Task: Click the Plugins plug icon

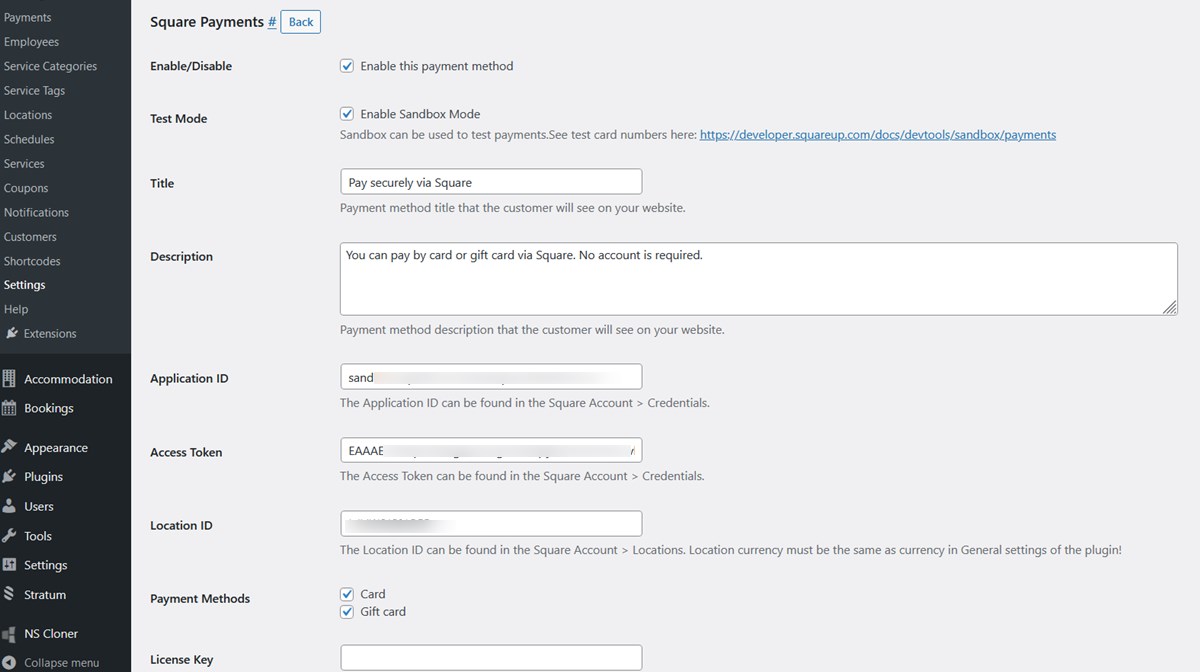Action: (9, 477)
